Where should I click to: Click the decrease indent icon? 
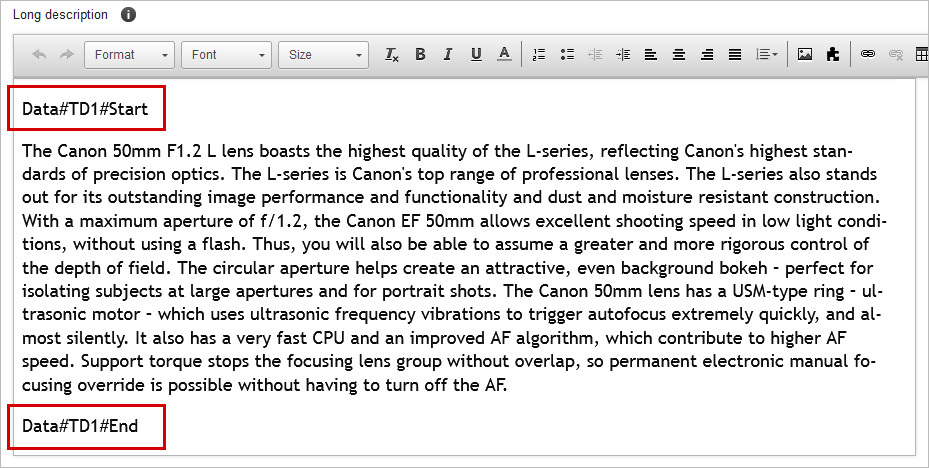(x=595, y=55)
